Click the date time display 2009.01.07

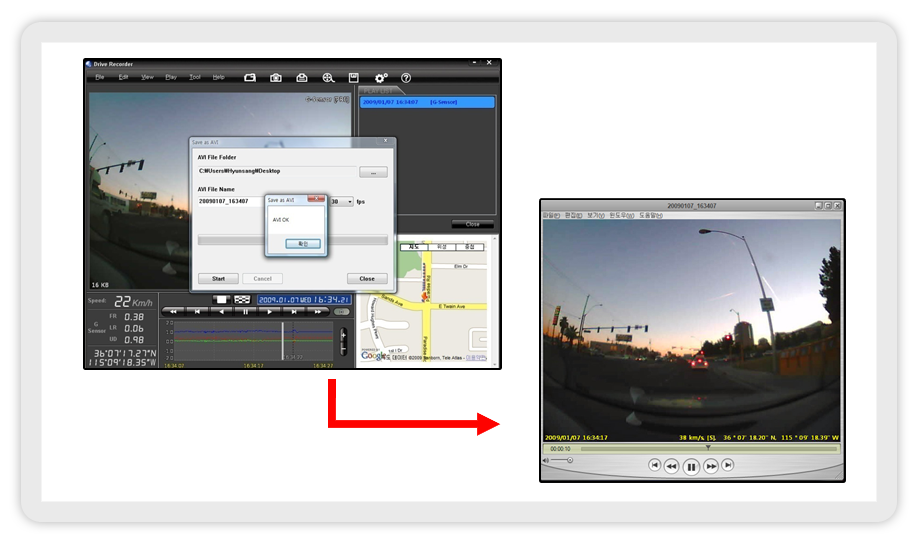[x=304, y=300]
